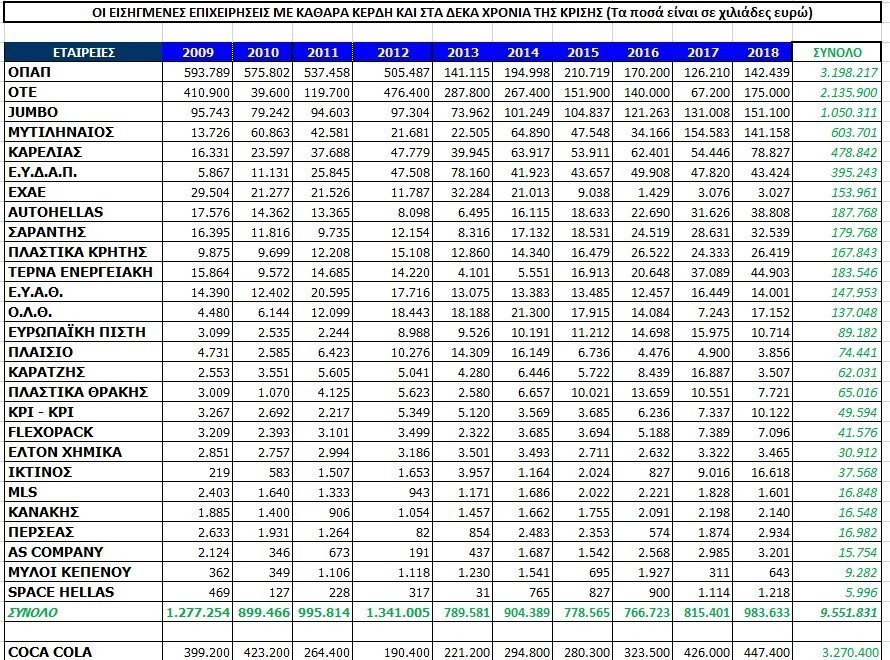Click the table title text at top

point(445,14)
